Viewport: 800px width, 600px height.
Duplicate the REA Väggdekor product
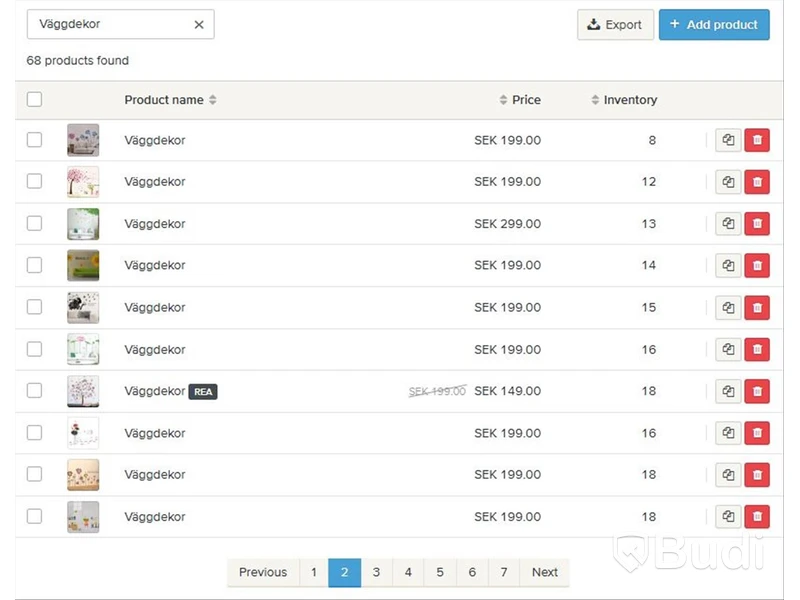pyautogui.click(x=728, y=391)
